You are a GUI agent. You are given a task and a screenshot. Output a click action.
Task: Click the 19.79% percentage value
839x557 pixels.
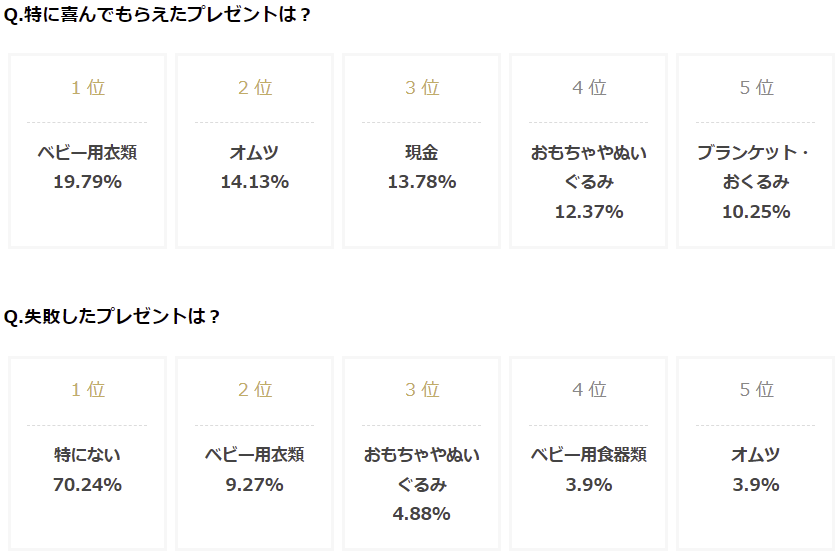coord(87,182)
